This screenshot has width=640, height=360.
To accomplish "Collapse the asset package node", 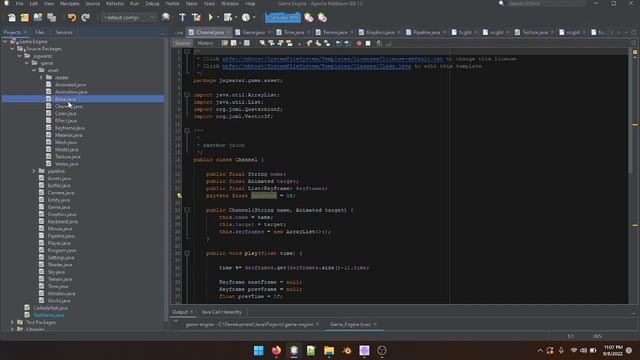I will 34,70.
